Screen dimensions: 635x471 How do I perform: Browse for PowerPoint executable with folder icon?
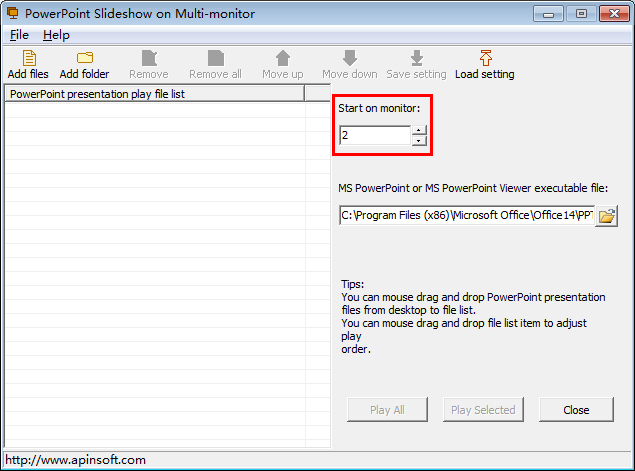(x=606, y=215)
